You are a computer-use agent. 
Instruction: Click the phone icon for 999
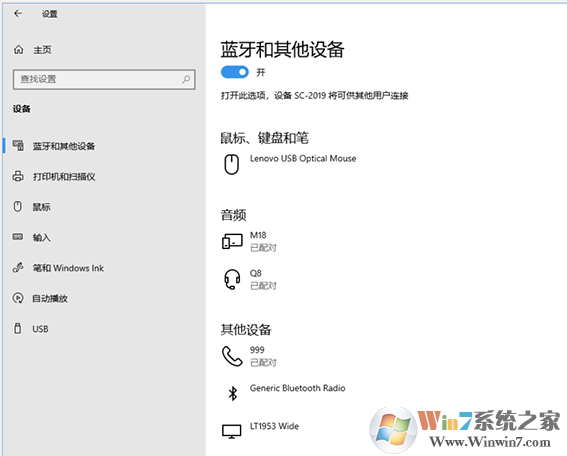pyautogui.click(x=232, y=356)
